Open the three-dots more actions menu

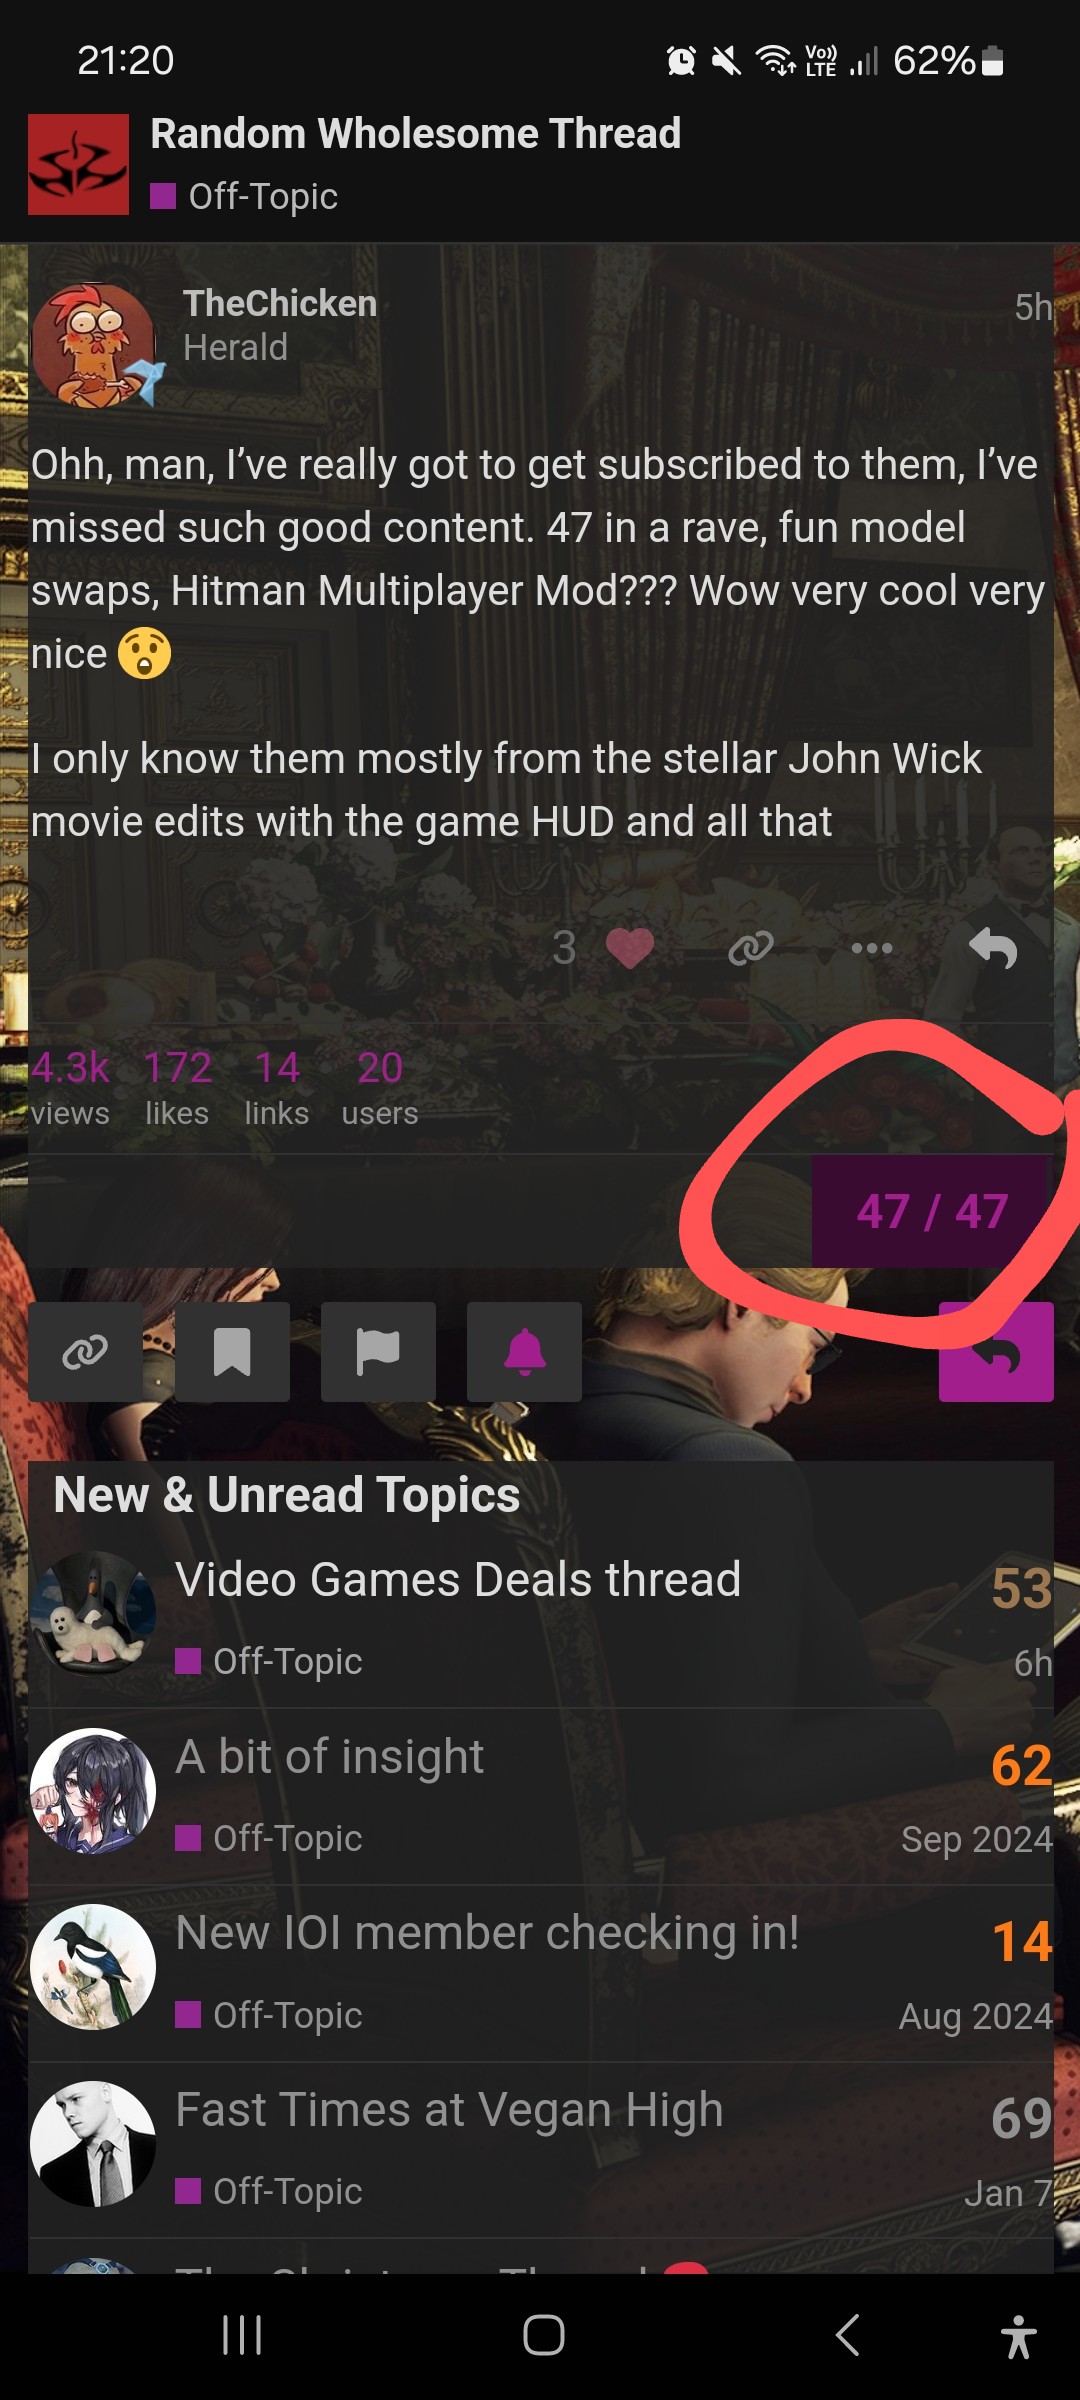872,948
